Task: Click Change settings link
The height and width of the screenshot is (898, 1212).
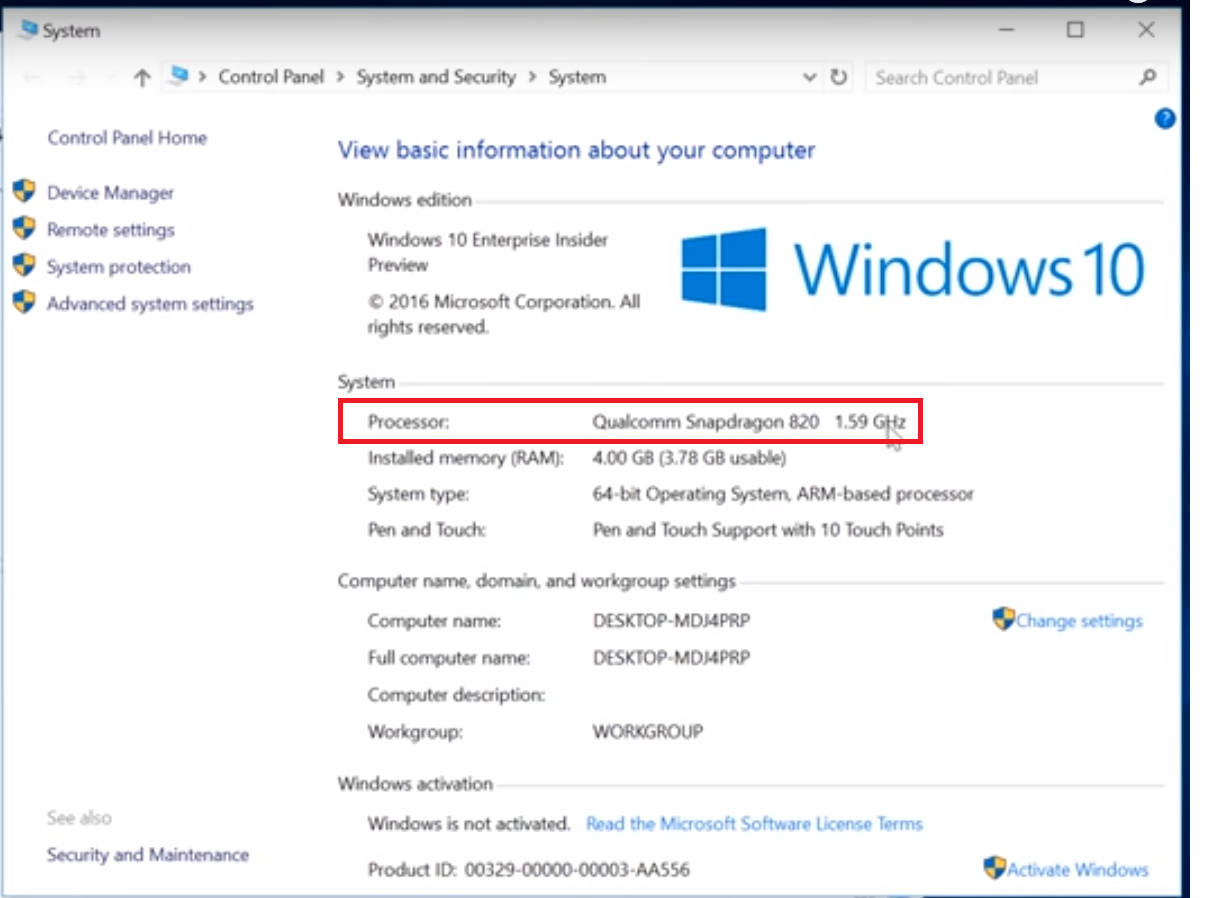Action: 1079,621
